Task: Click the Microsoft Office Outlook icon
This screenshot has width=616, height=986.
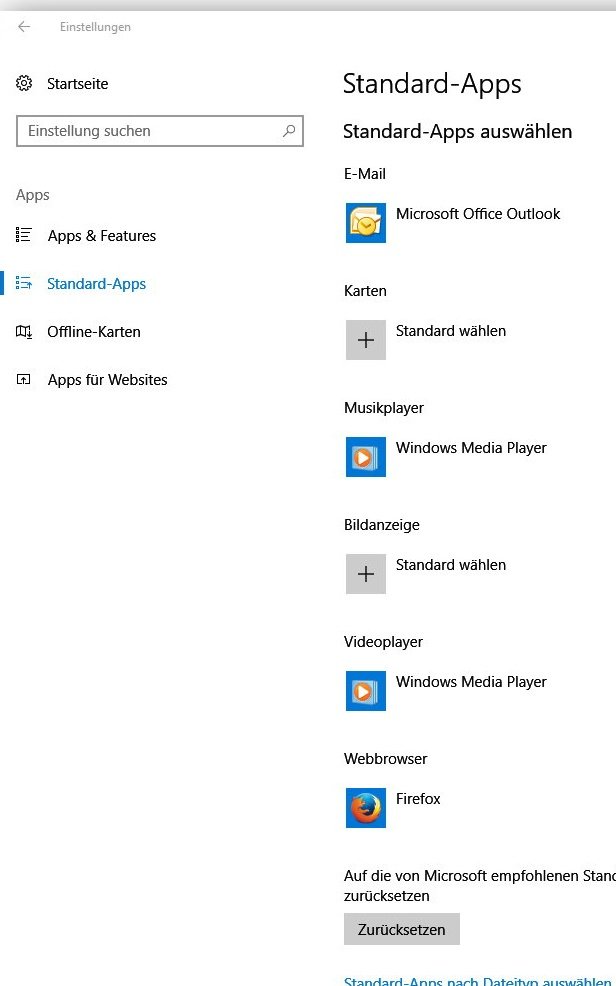Action: pos(366,223)
